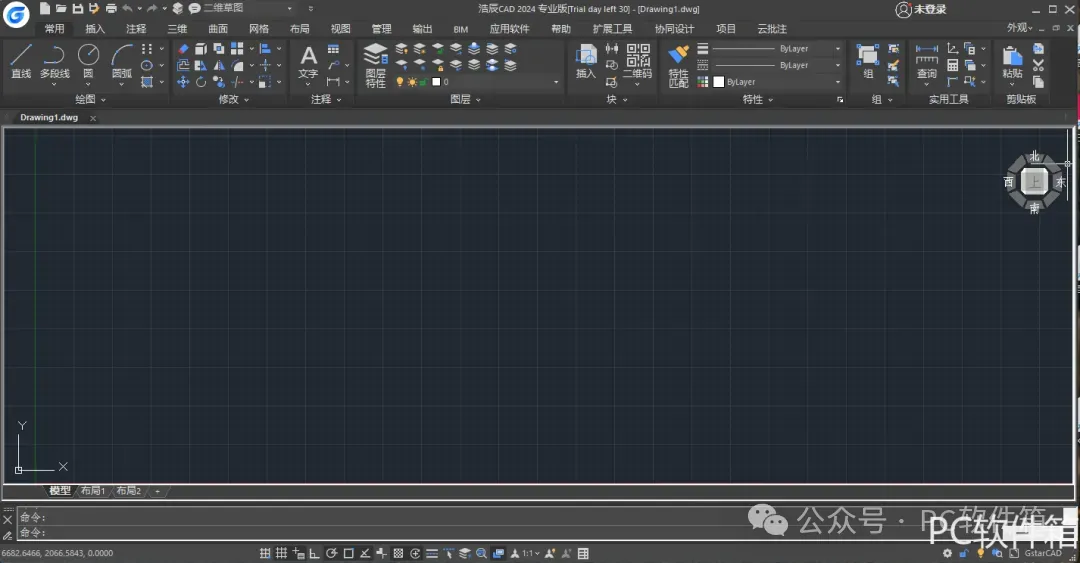This screenshot has height=563, width=1080.
Task: Expand the 图层 panel
Action: point(466,99)
